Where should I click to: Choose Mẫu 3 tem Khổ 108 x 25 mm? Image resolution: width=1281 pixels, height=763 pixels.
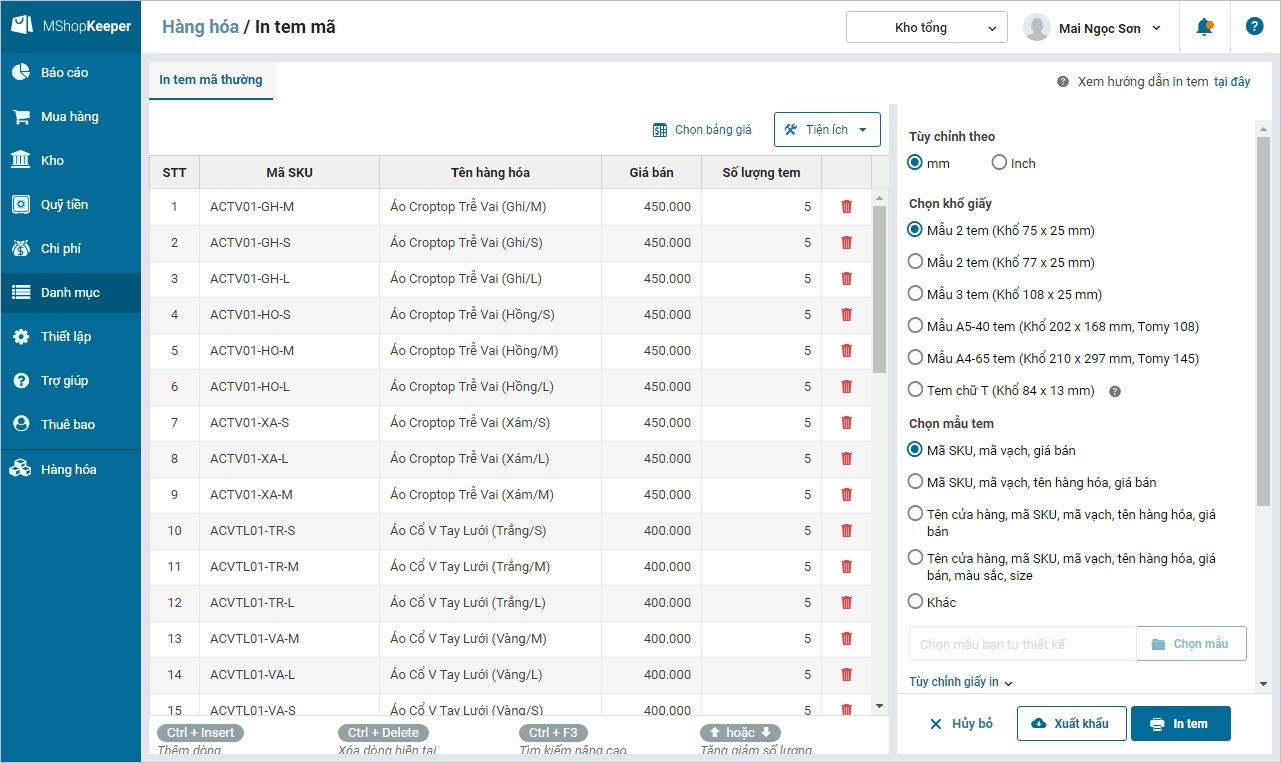915,294
